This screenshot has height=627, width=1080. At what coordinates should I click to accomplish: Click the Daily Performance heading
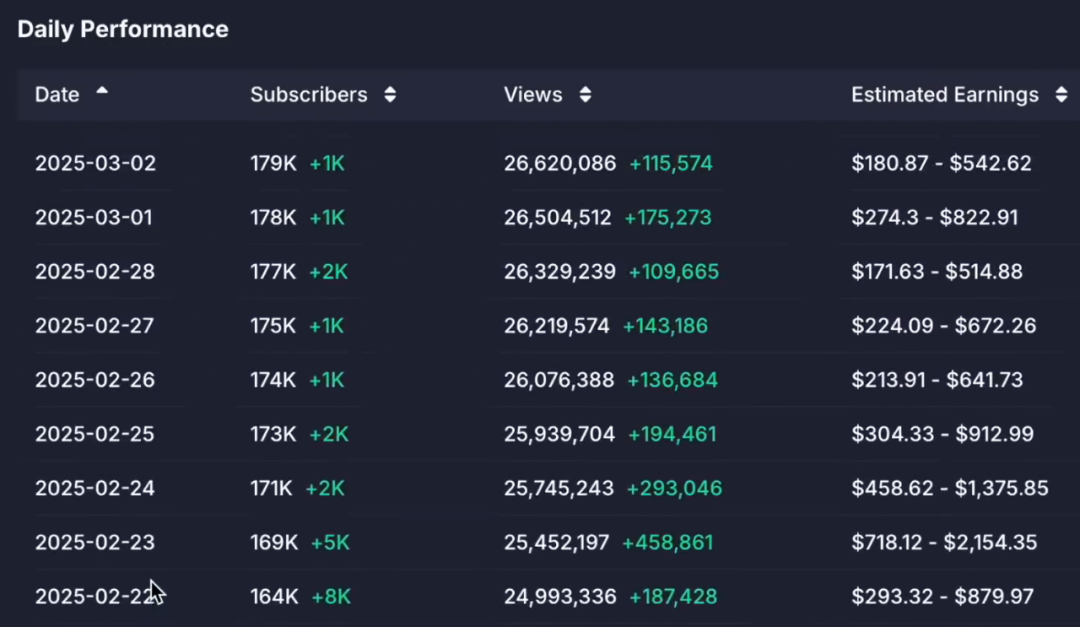click(x=123, y=30)
